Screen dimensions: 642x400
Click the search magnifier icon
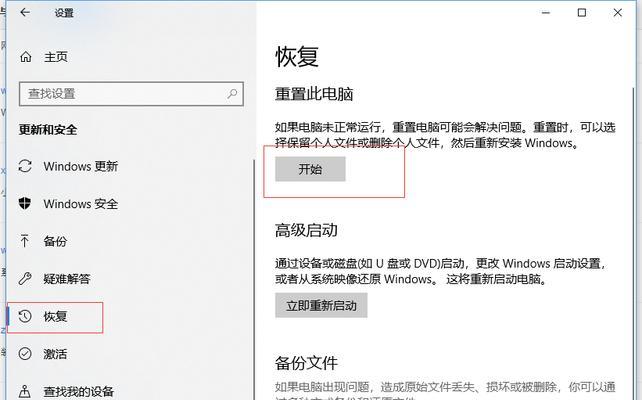[x=232, y=94]
